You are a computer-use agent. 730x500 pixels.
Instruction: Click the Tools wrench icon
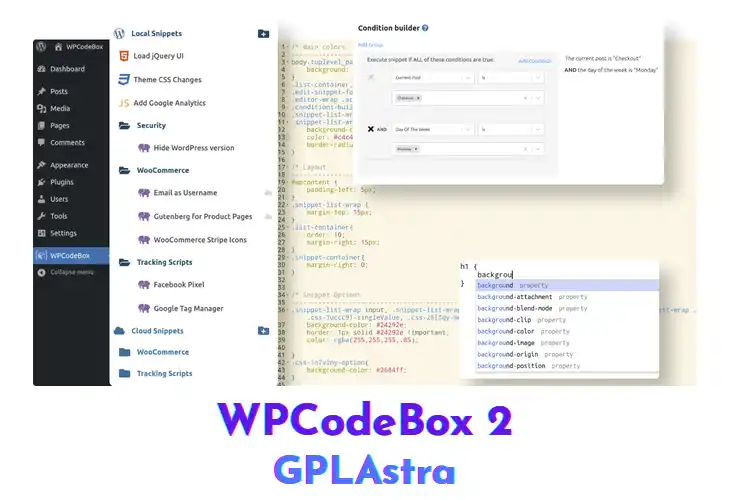pos(41,216)
